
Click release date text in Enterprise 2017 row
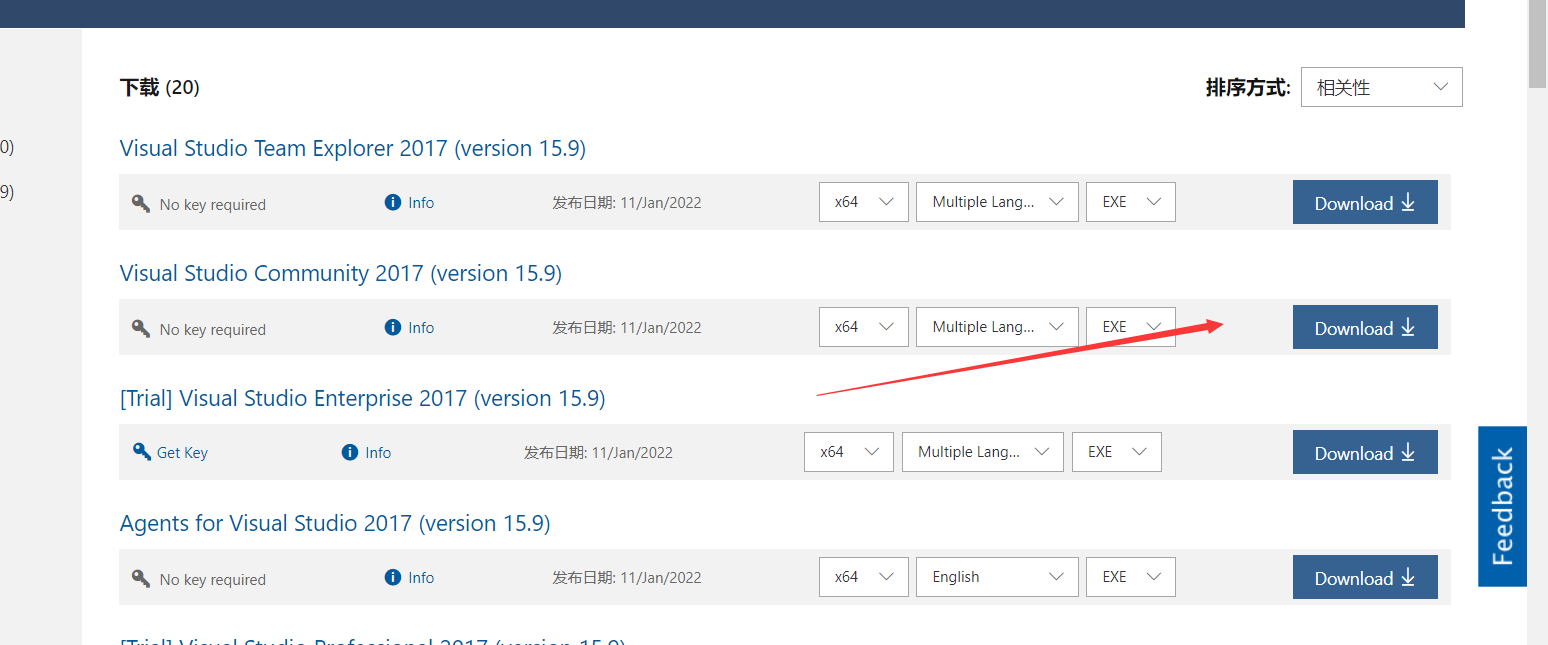coord(598,453)
